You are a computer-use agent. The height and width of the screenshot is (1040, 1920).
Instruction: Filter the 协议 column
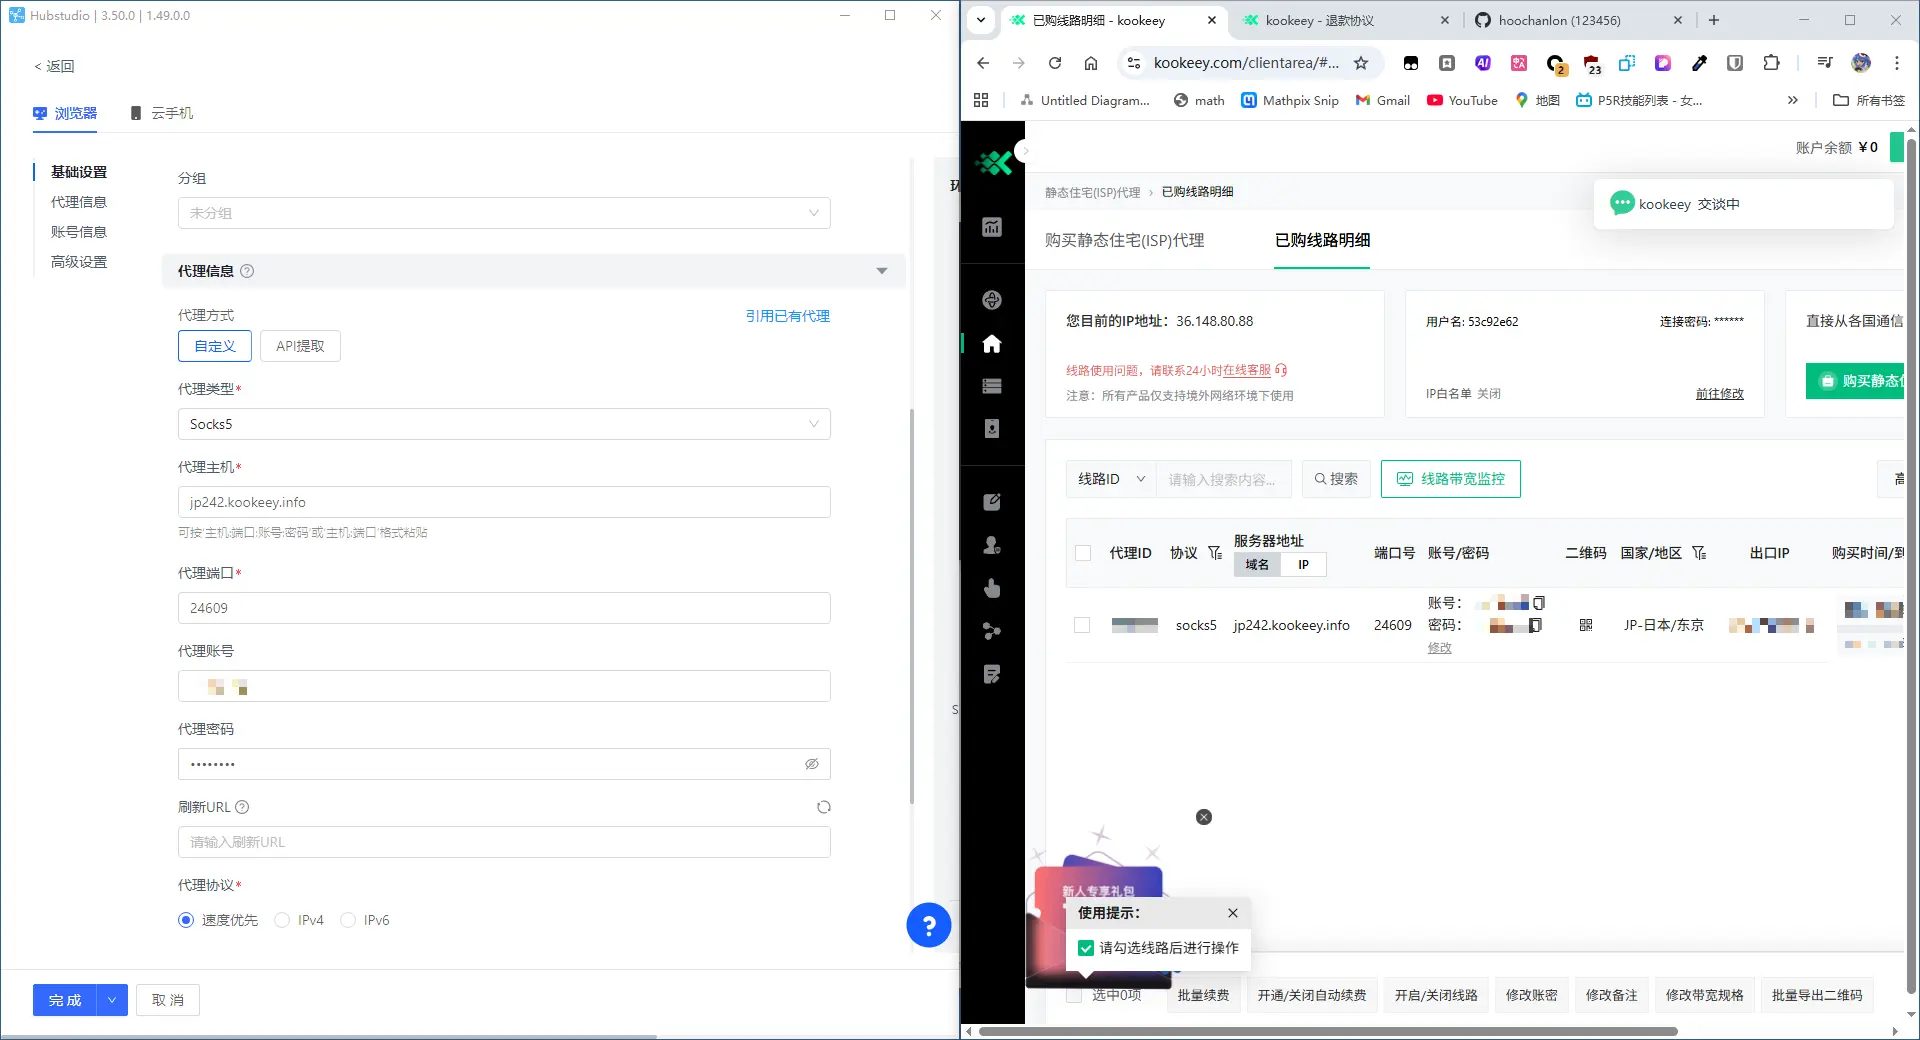click(1215, 553)
